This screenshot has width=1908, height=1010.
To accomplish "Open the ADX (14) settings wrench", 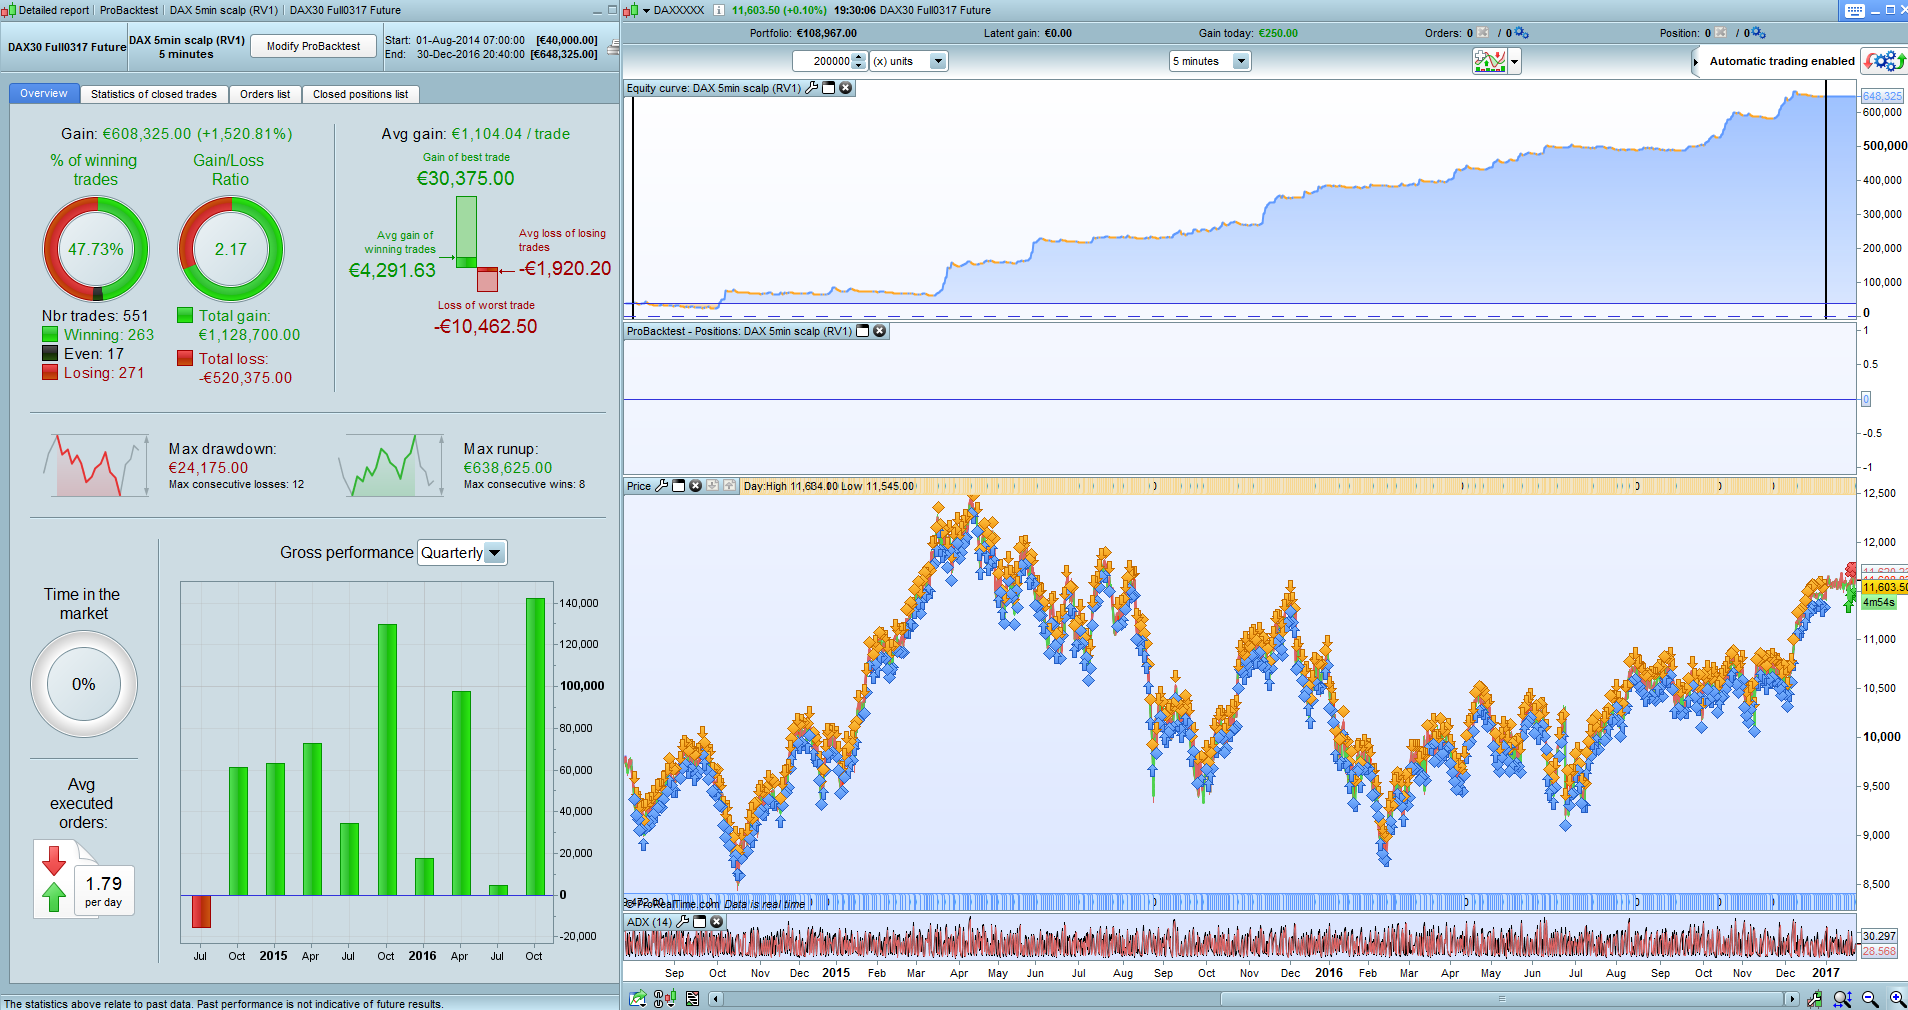I will point(683,922).
